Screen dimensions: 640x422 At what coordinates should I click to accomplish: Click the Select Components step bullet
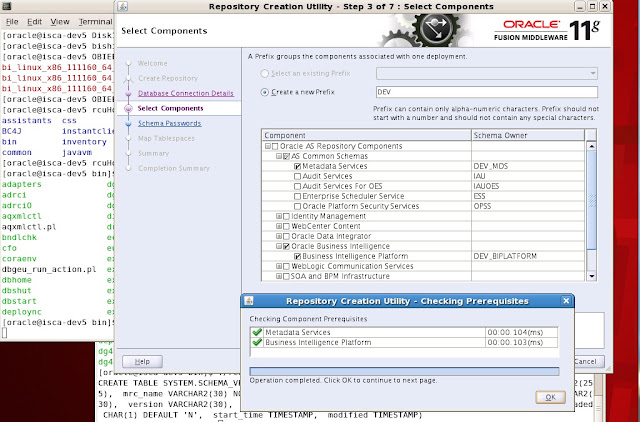(x=129, y=108)
